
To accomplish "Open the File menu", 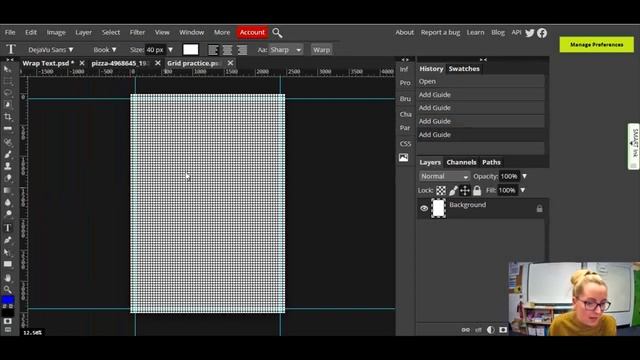I will 10,32.
